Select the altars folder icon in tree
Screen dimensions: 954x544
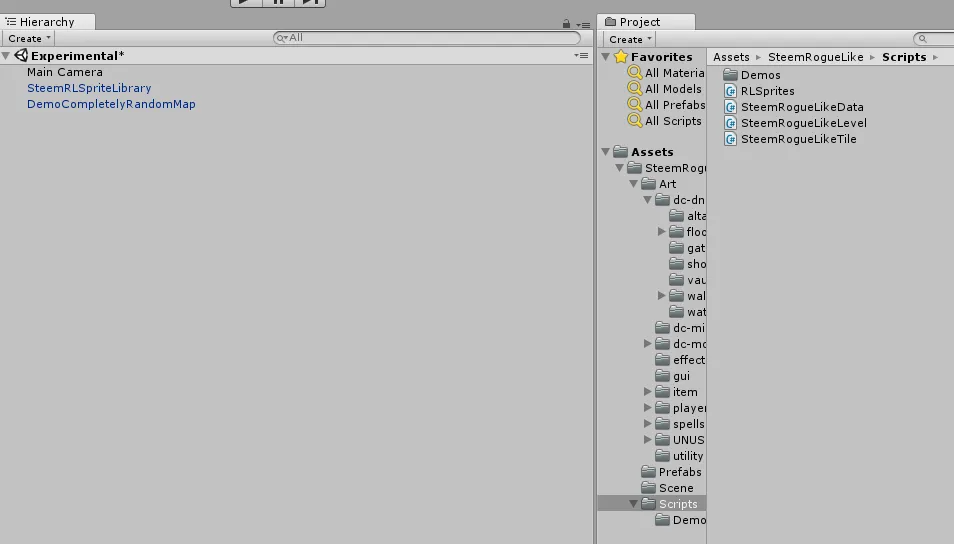677,215
